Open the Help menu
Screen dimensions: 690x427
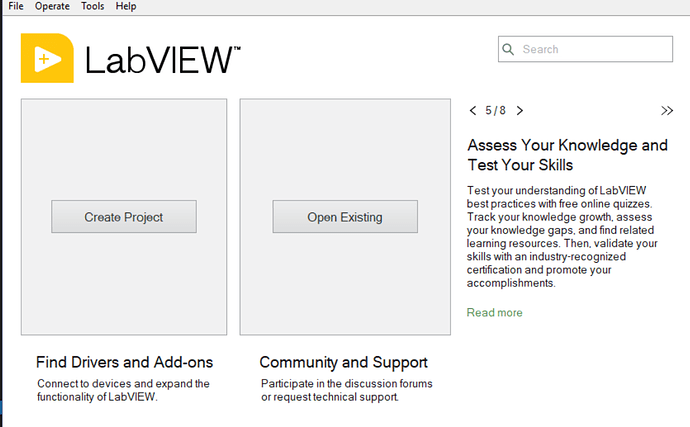126,6
